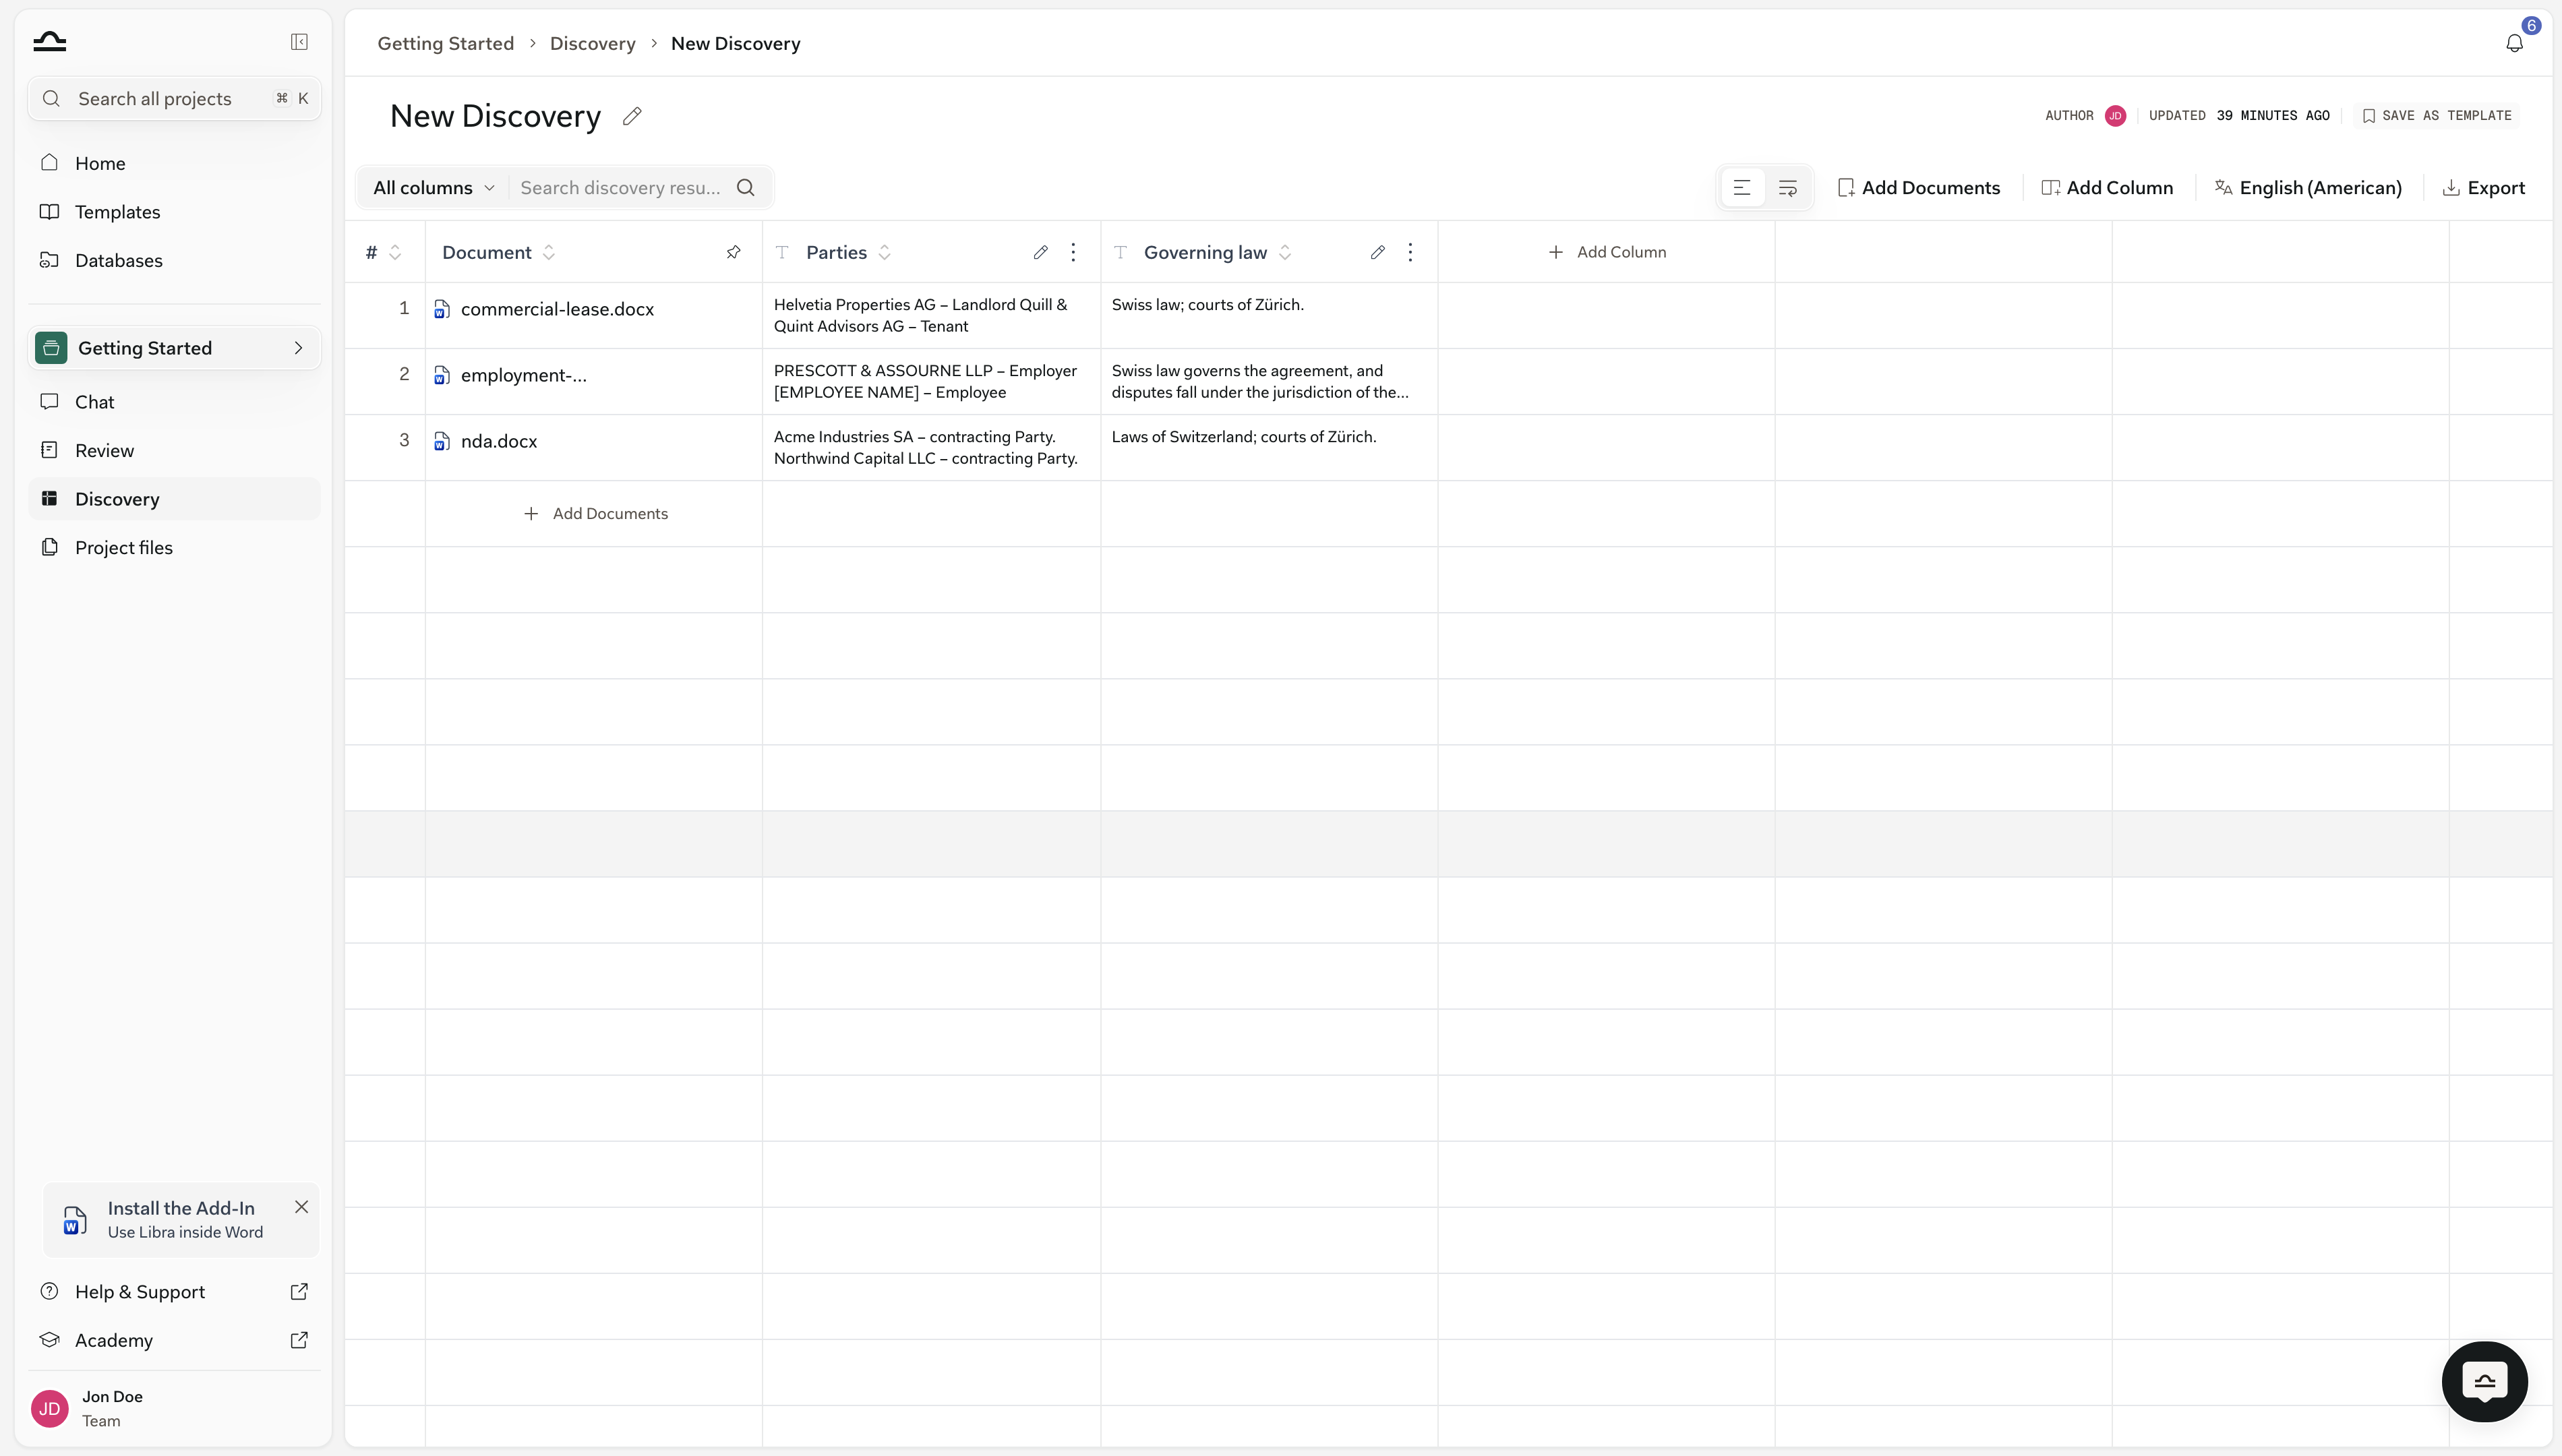2562x1456 pixels.
Task: Go to Home in sidebar
Action: coord(174,163)
